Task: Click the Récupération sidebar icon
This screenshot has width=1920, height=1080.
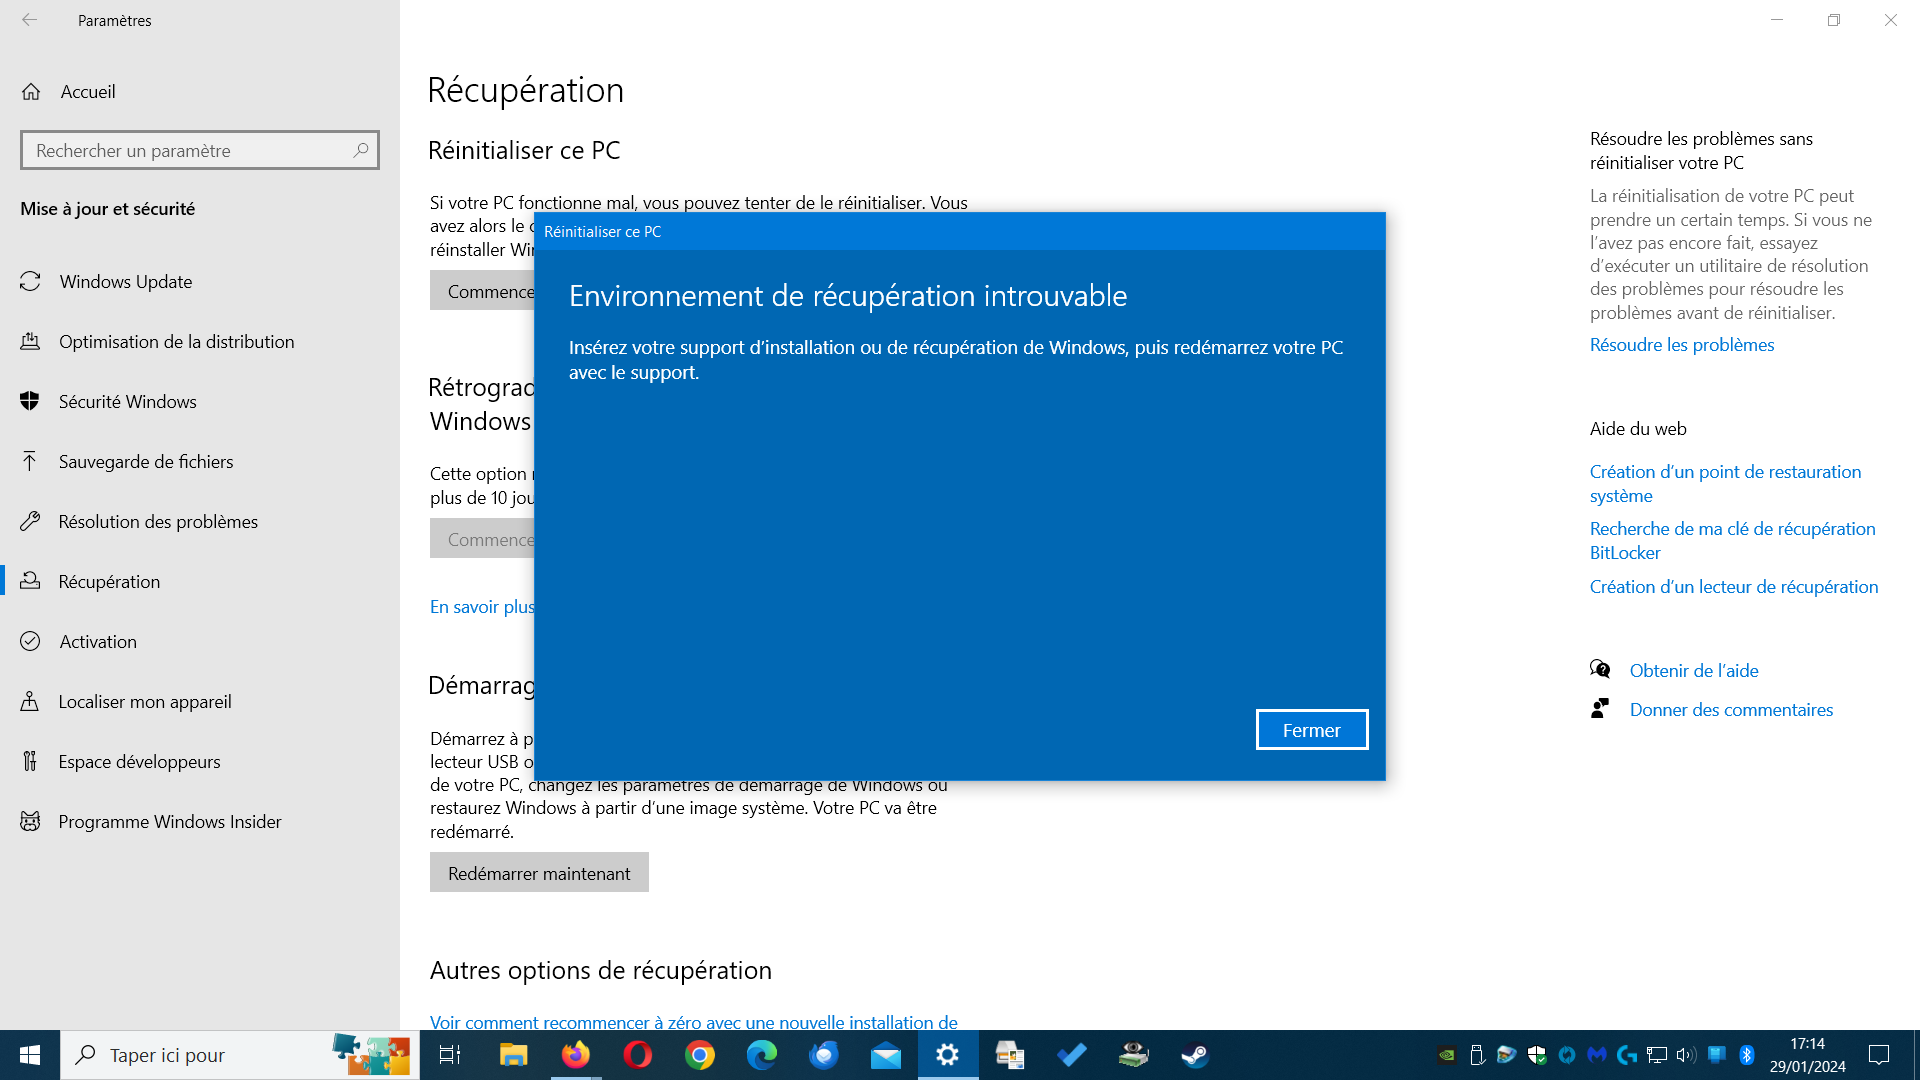Action: (31, 581)
